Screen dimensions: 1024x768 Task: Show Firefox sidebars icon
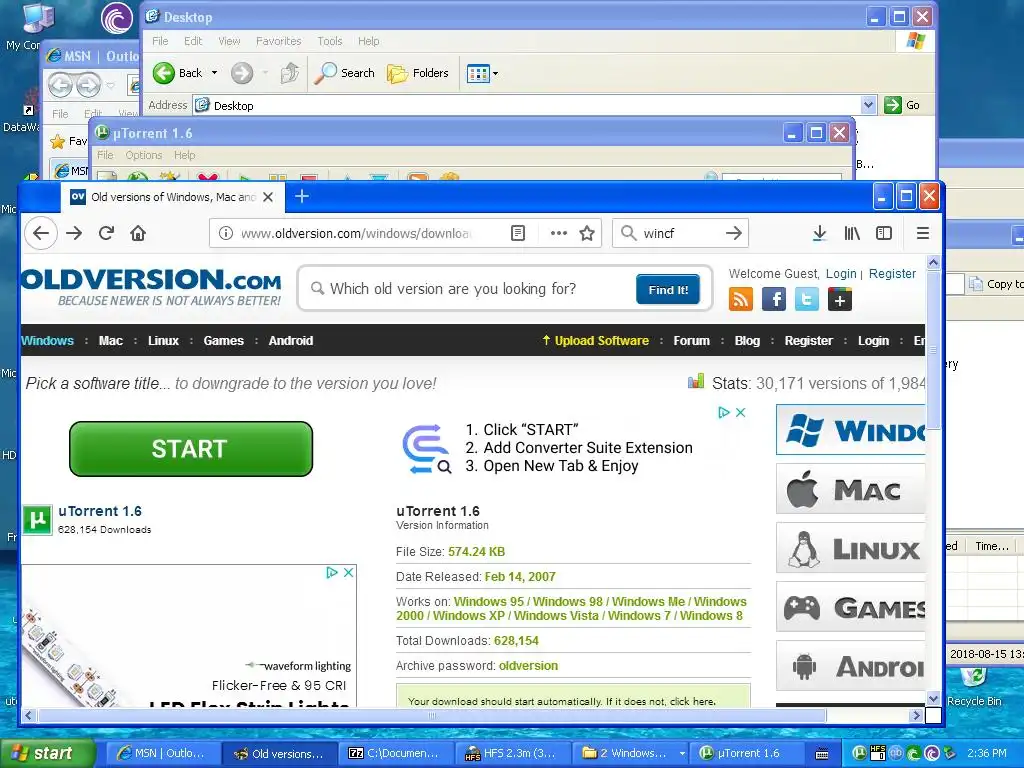pyautogui.click(x=884, y=233)
